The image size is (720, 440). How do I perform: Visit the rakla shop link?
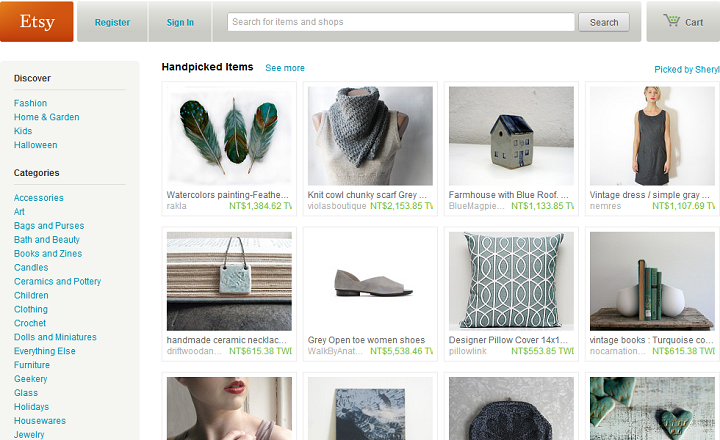[x=176, y=206]
